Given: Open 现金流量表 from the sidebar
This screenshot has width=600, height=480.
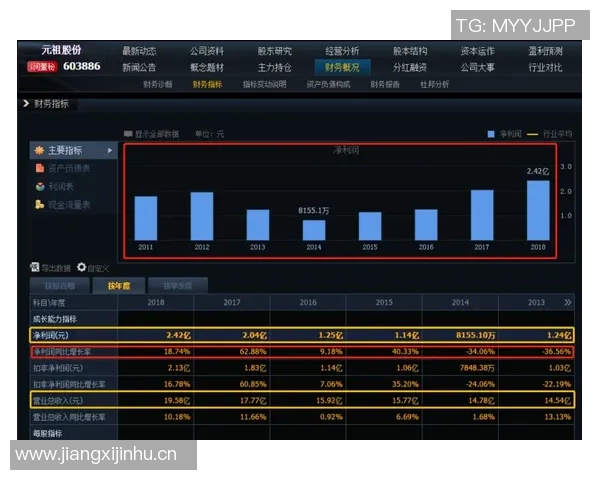Looking at the screenshot, I should click(68, 204).
